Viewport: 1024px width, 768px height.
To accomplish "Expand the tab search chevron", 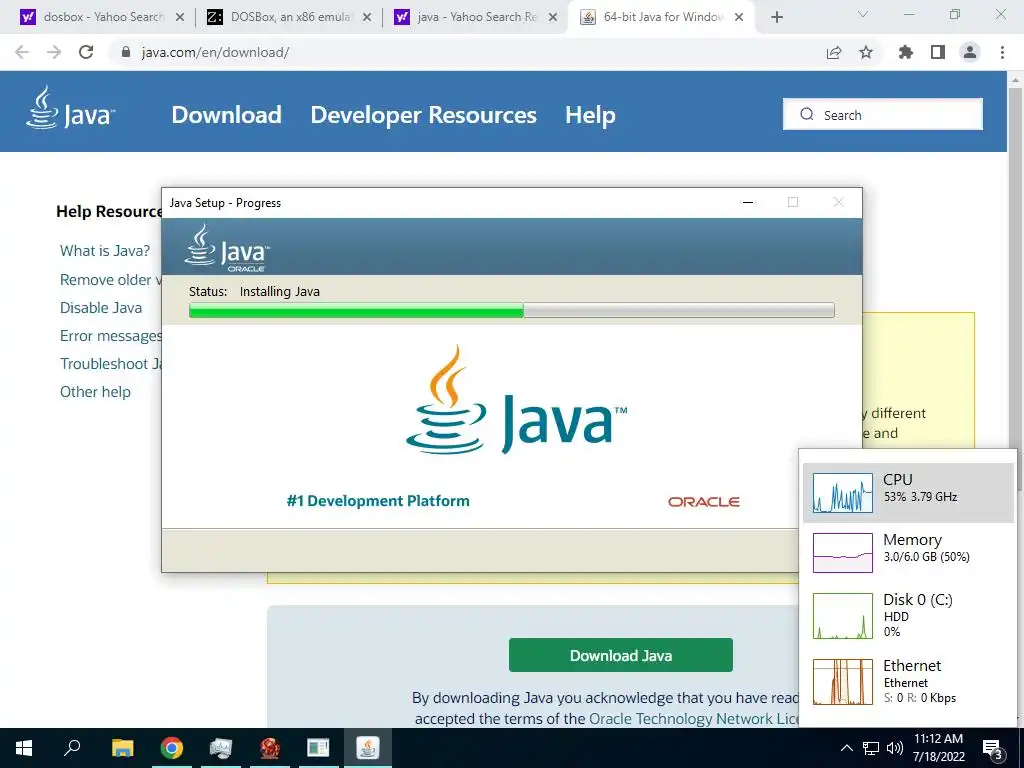I will click(x=863, y=14).
